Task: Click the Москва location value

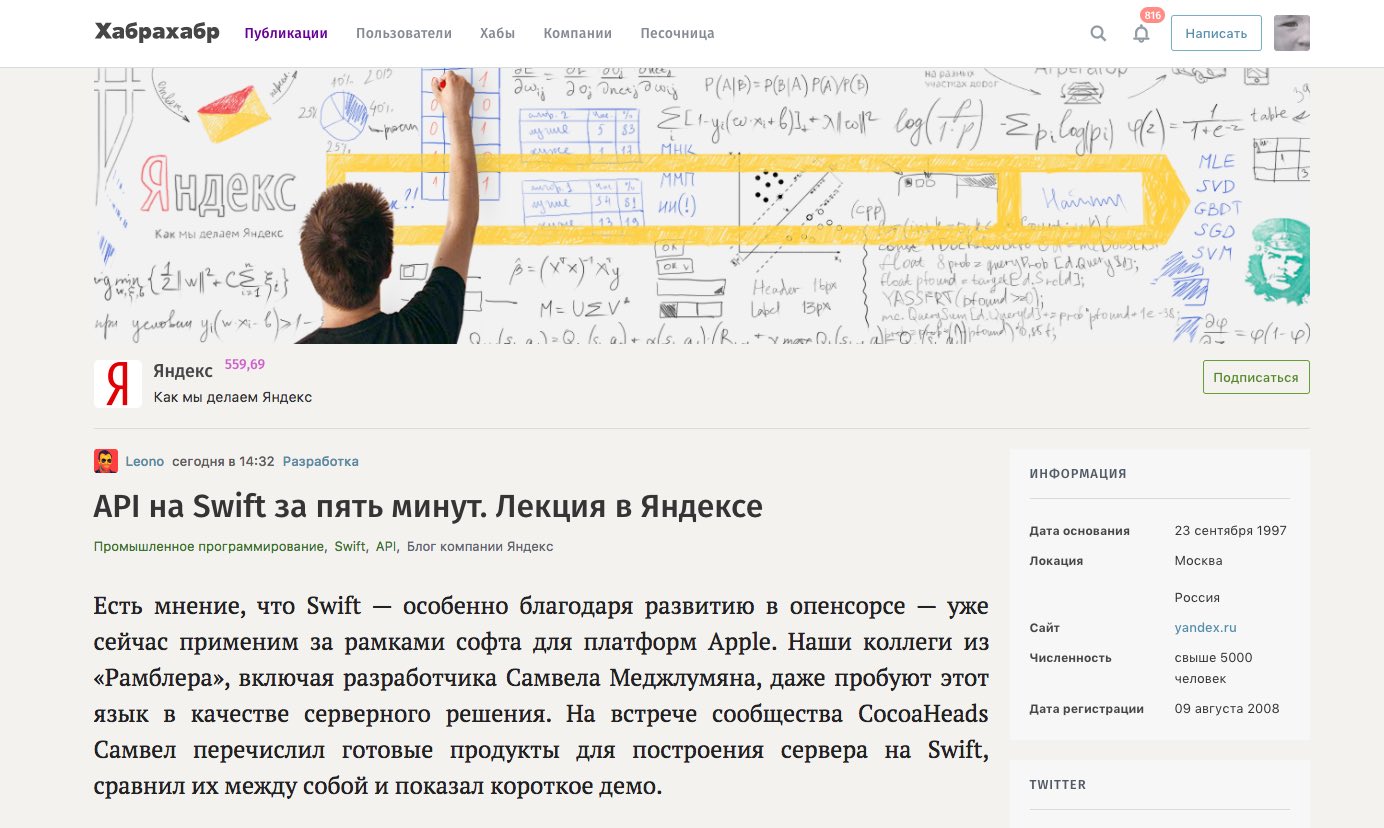Action: coord(1199,561)
